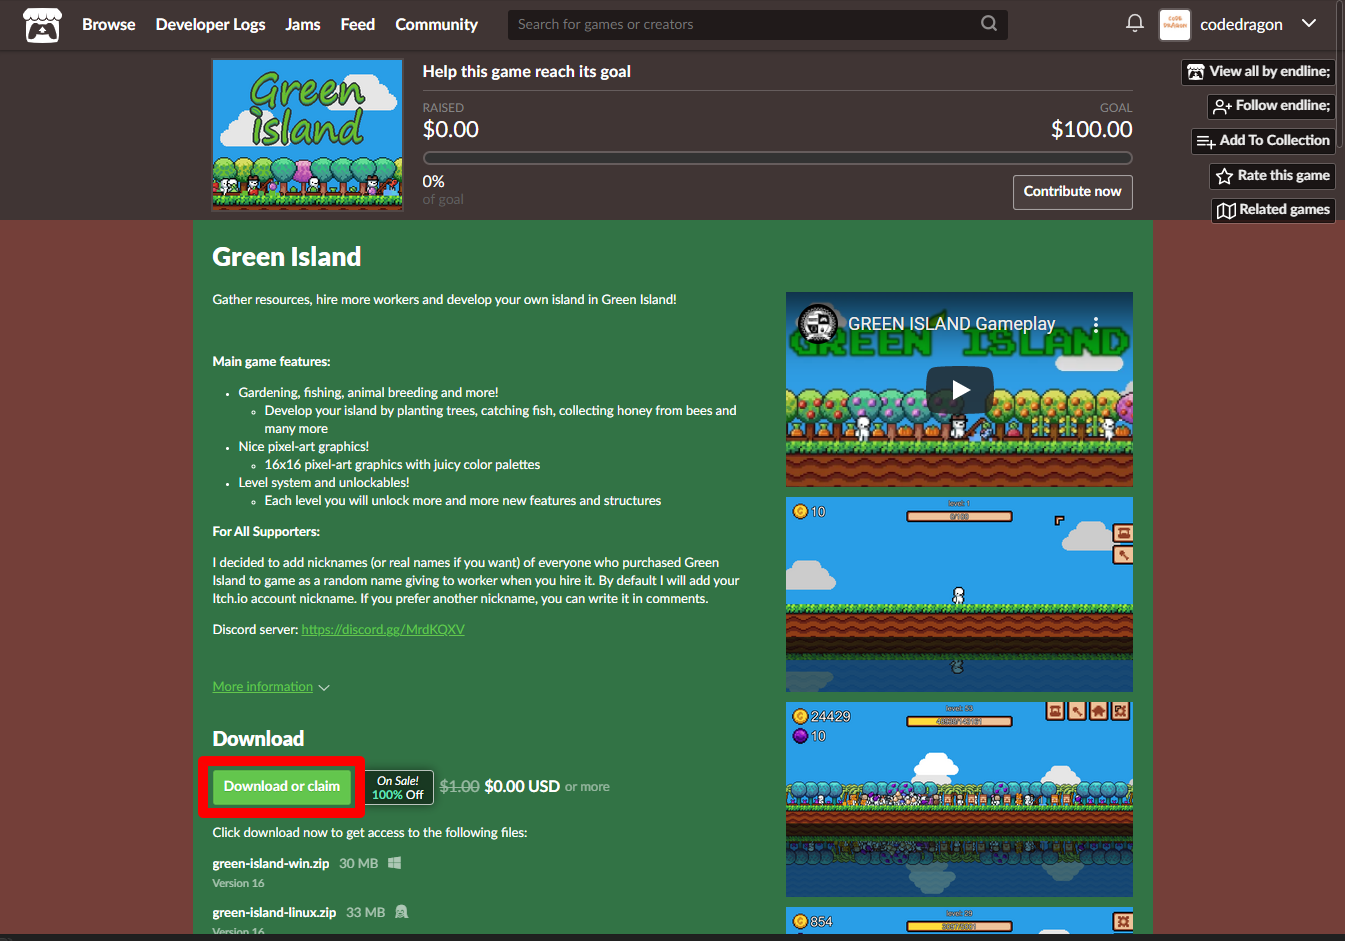Open the Feed page

[357, 24]
